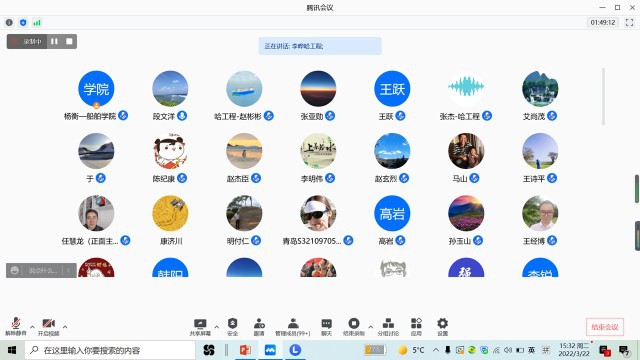Viewport: 640px width, 360px height.
Task: Click the participant grid vertical scrollbar
Action: (603, 96)
